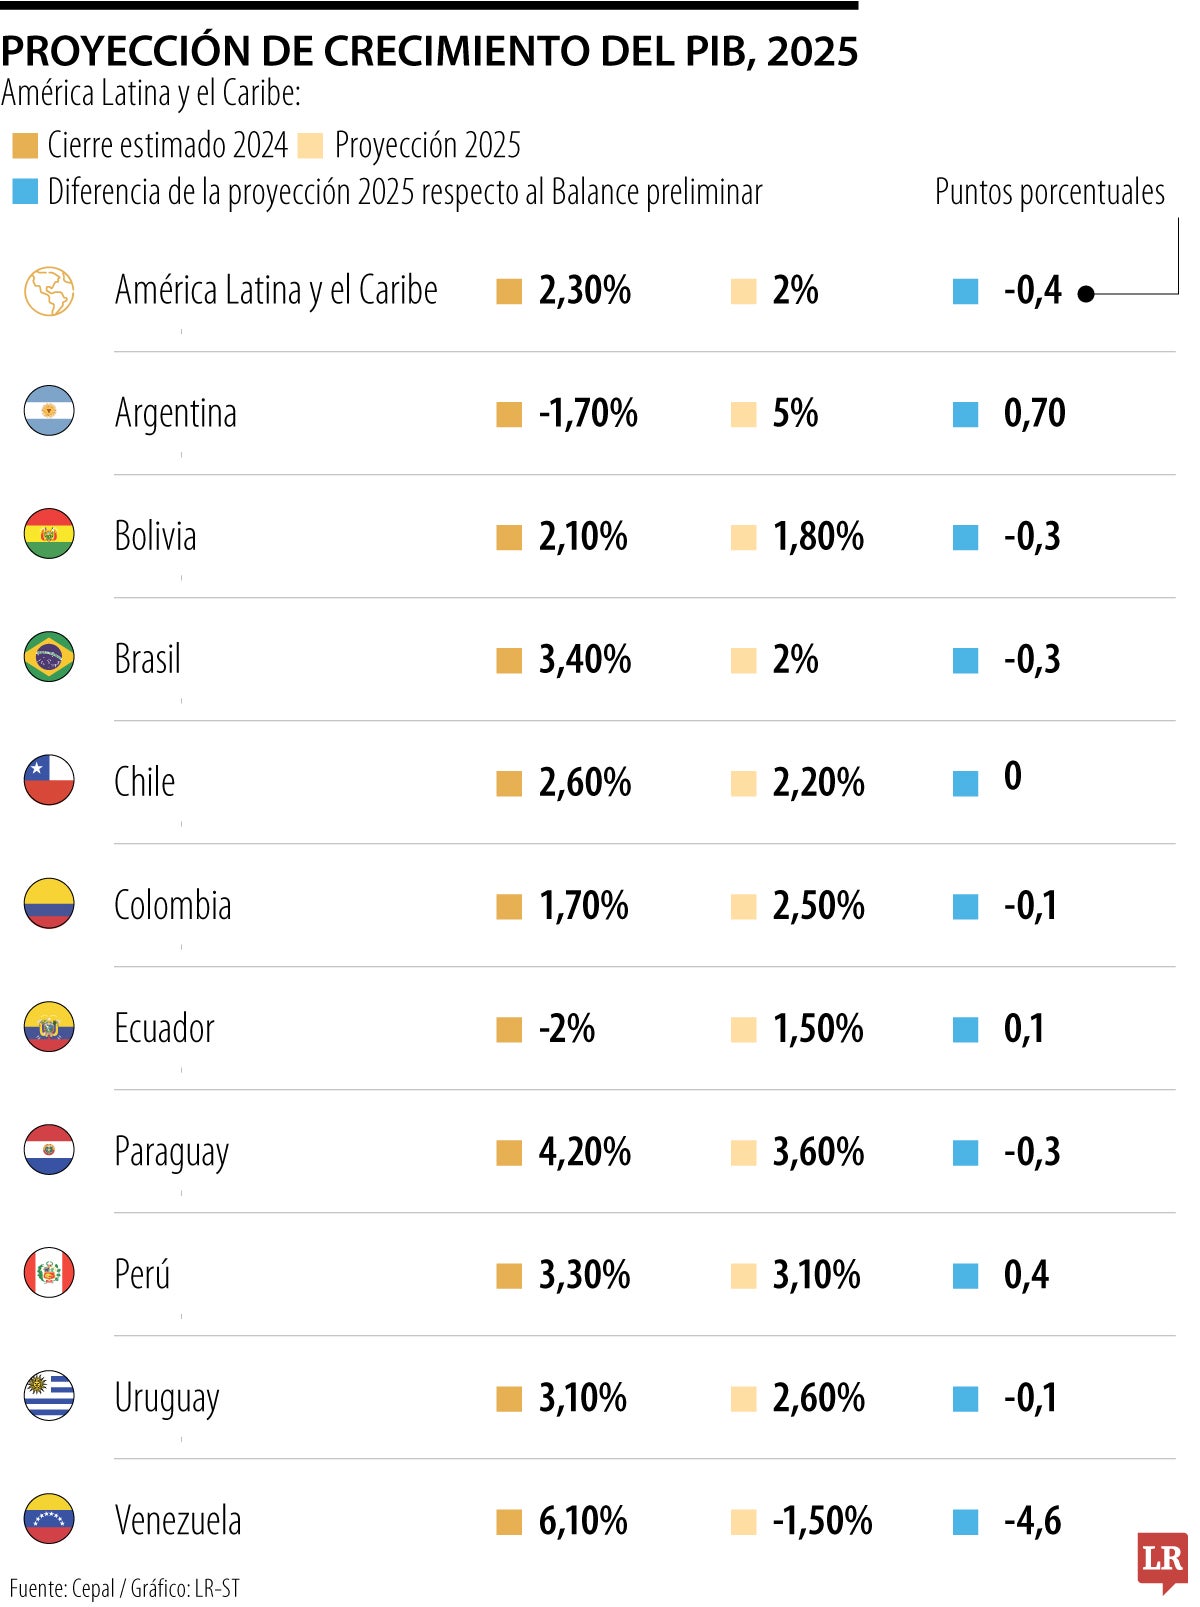This screenshot has width=1200, height=1607.
Task: Click the Uruguay flag icon
Action: point(49,1395)
